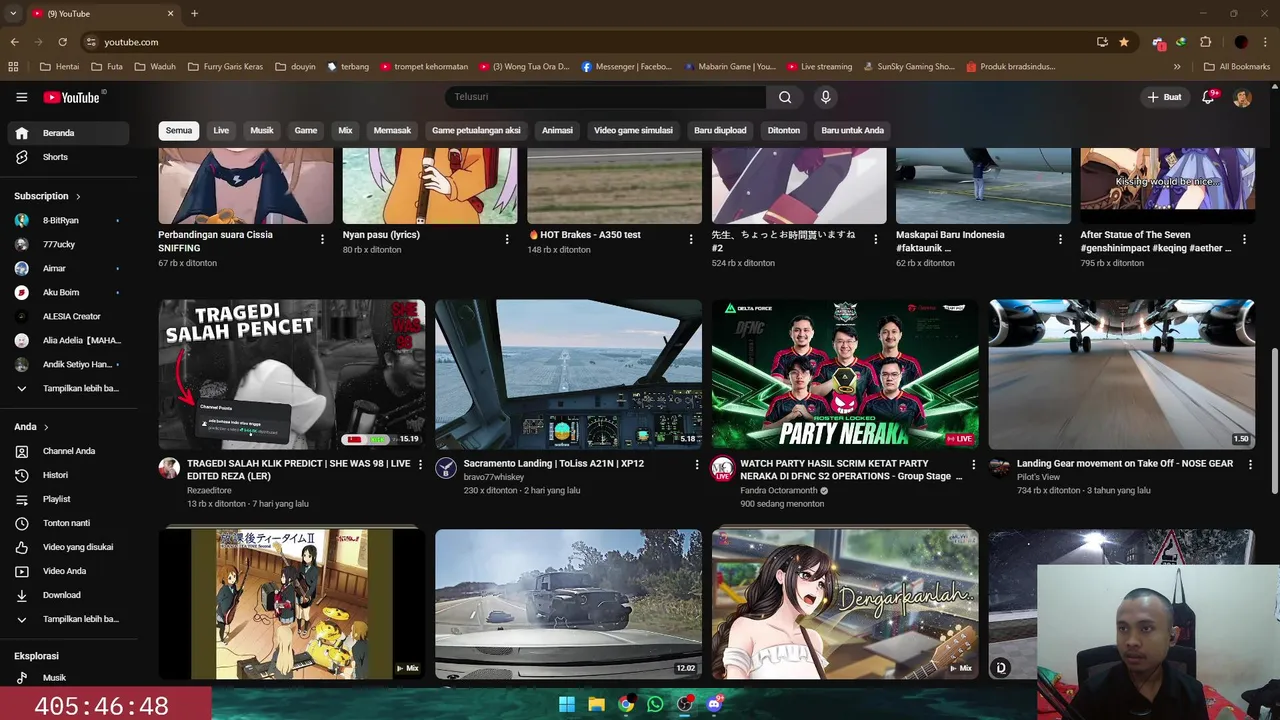Image resolution: width=1280 pixels, height=720 pixels.
Task: Click the Buat create button
Action: click(x=1164, y=97)
